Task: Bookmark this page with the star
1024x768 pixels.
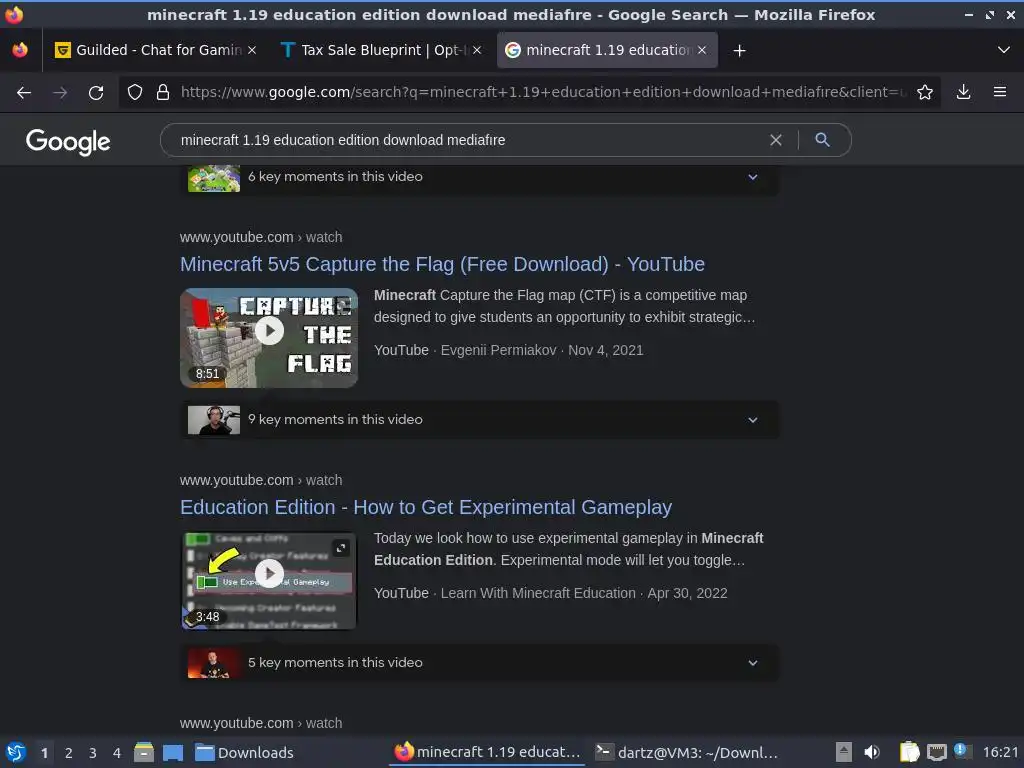Action: coord(925,92)
